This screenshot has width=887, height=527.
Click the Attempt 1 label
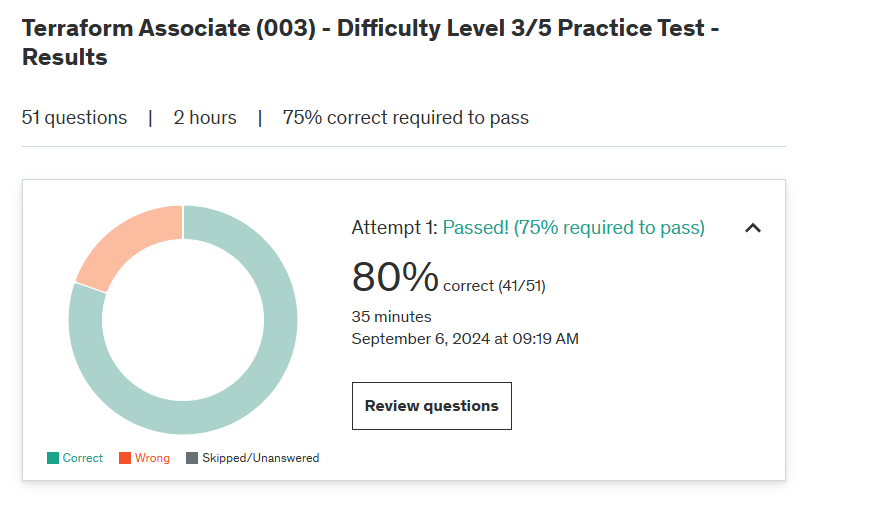[x=394, y=227]
